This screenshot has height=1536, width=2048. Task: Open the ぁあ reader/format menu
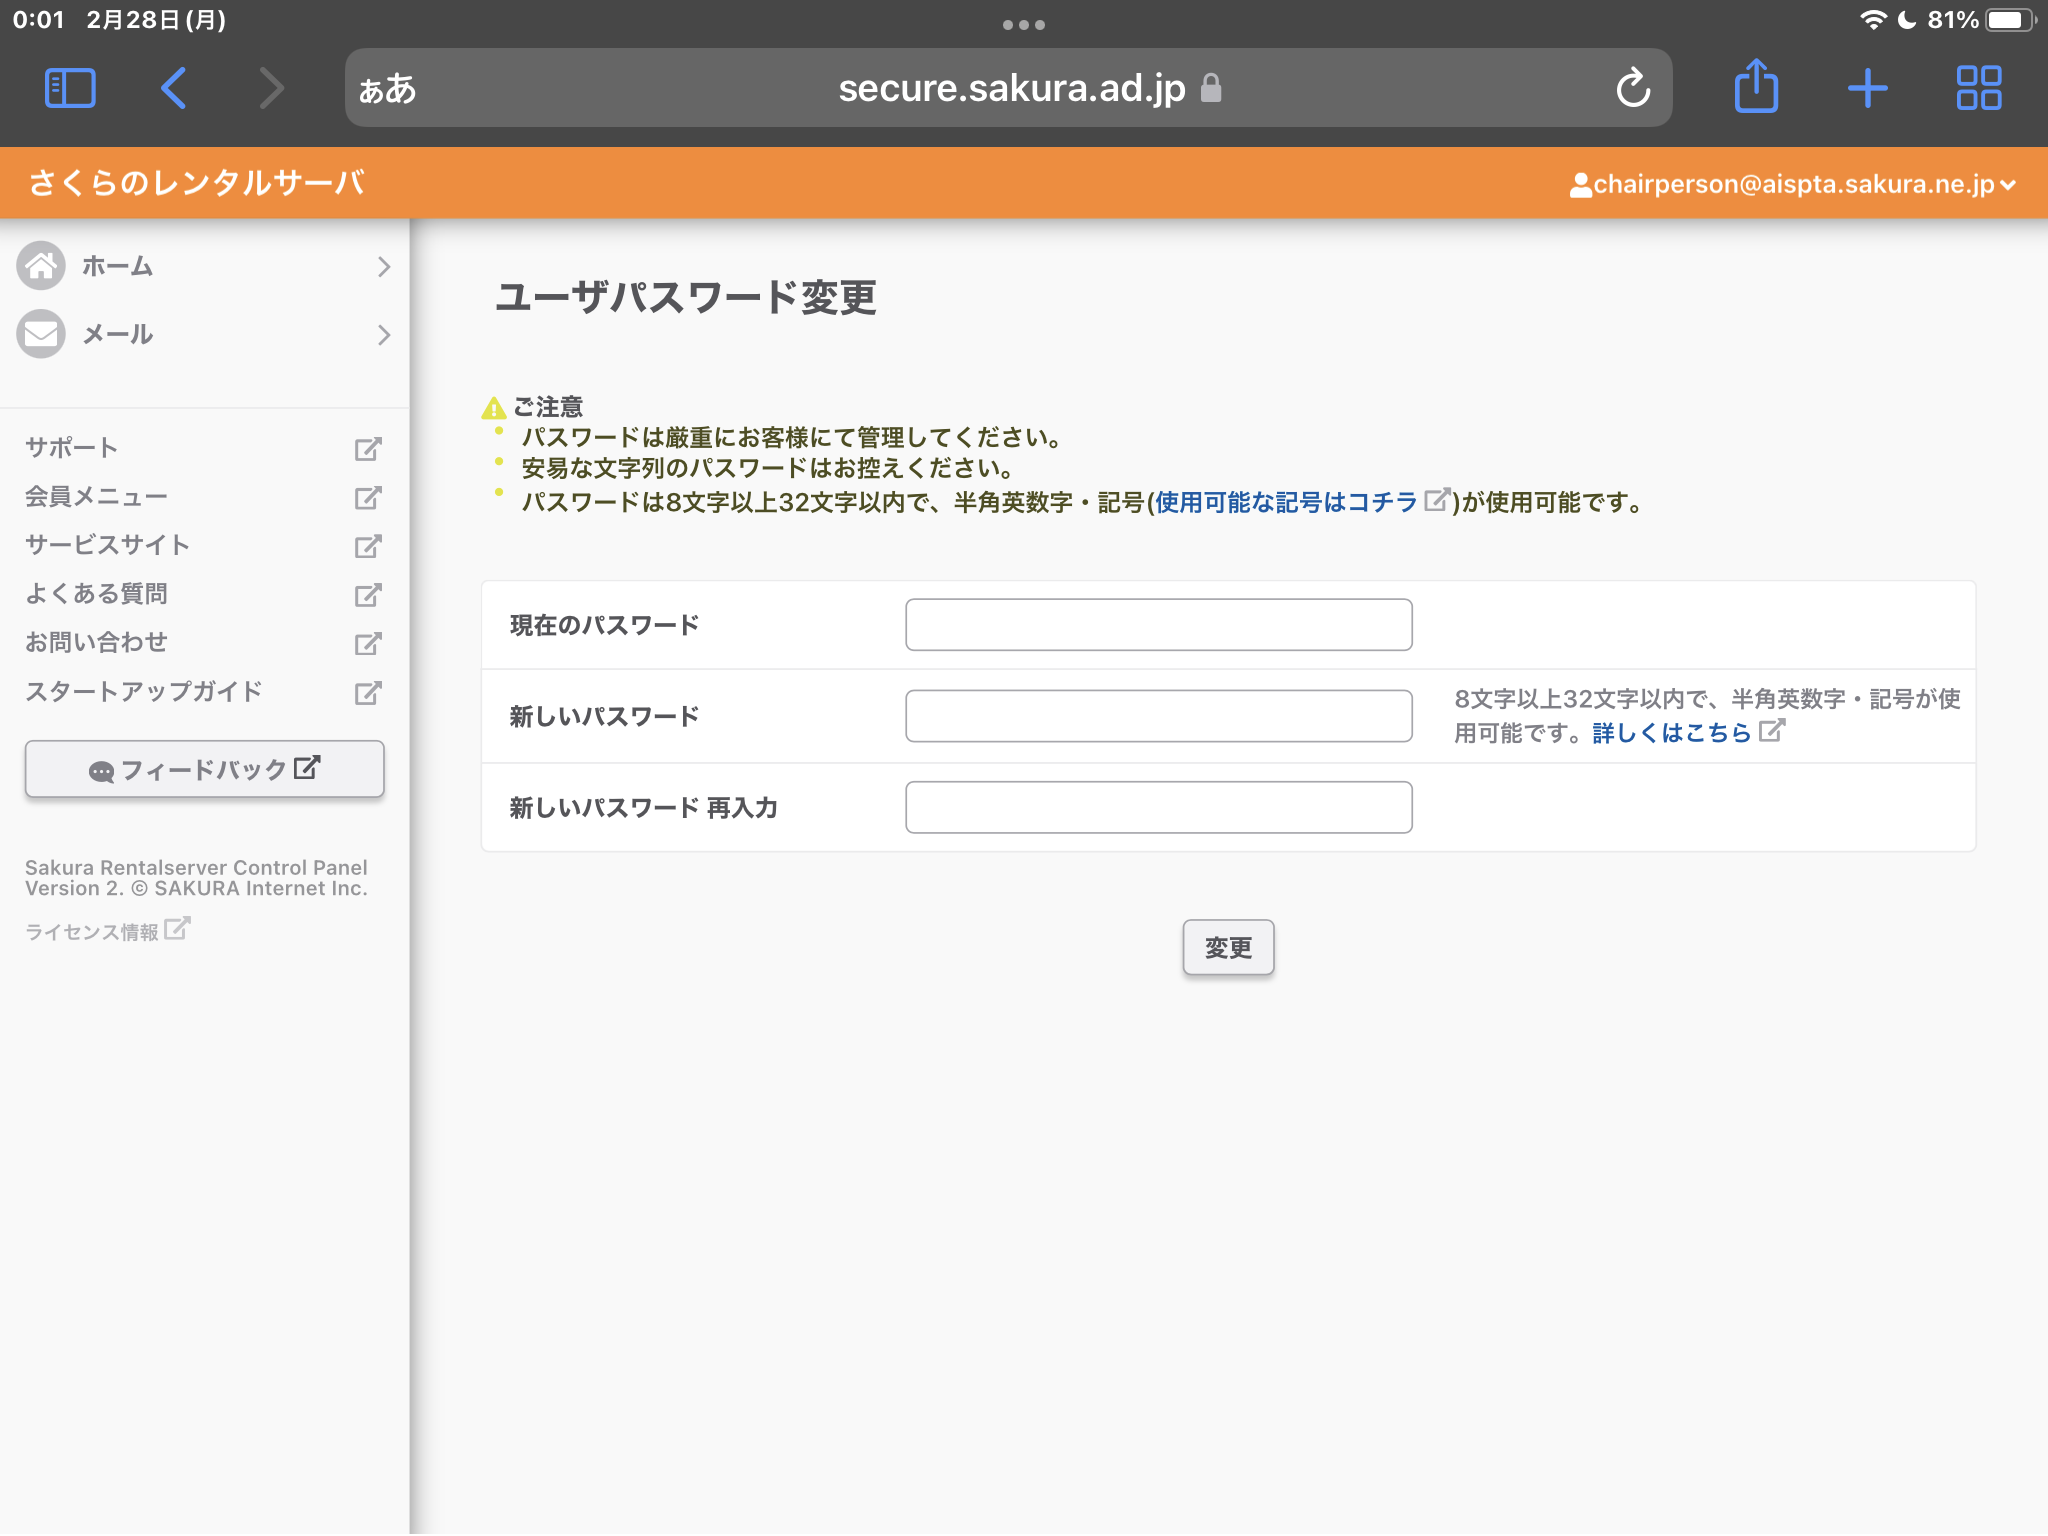[x=387, y=89]
